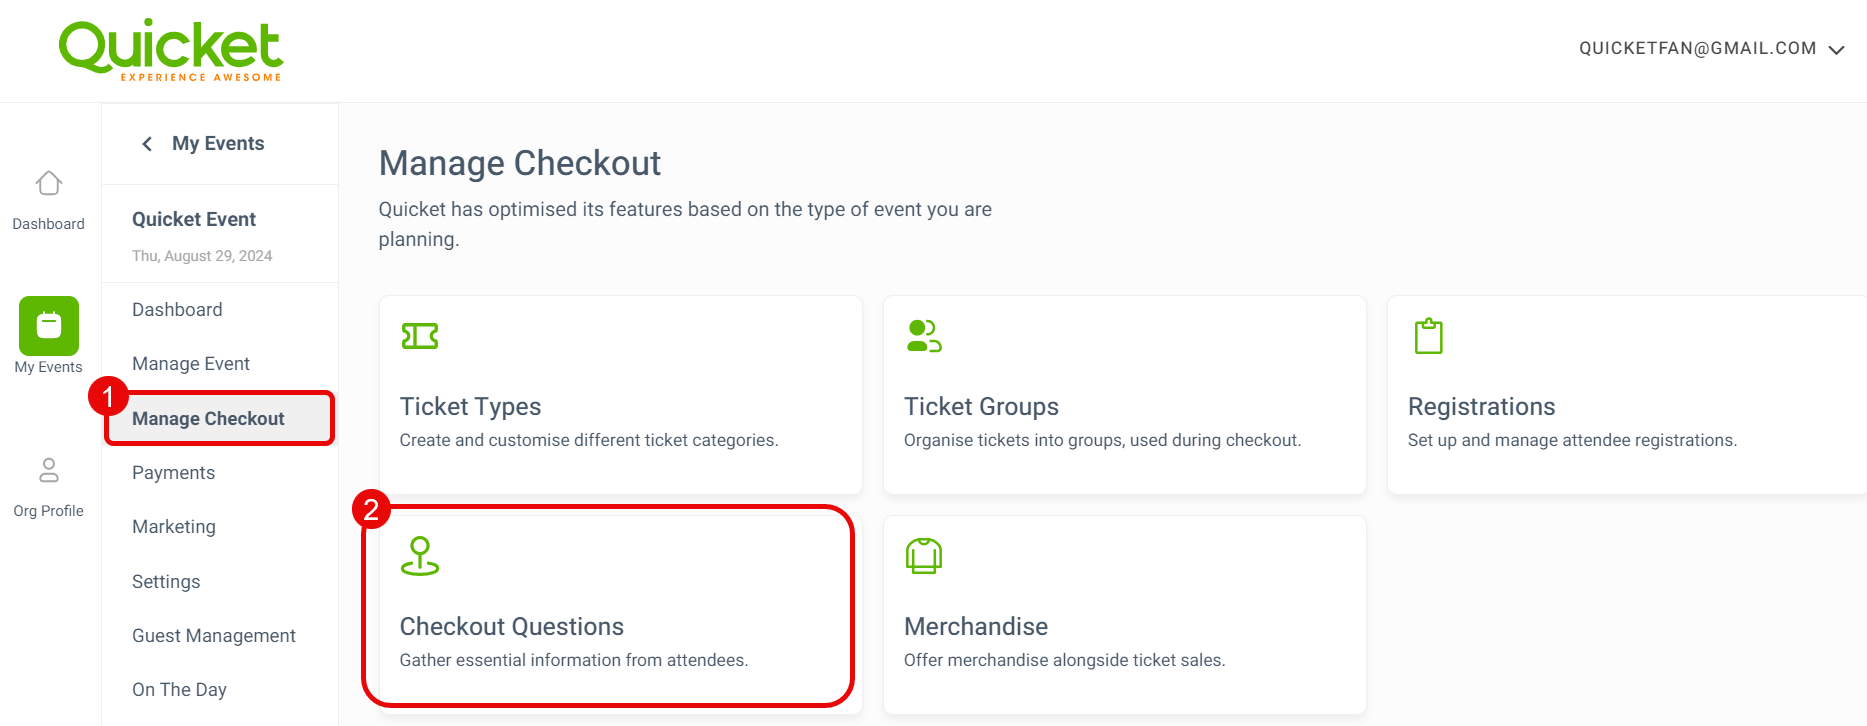Open Settings in the event sidebar
The width and height of the screenshot is (1867, 726).
(166, 582)
